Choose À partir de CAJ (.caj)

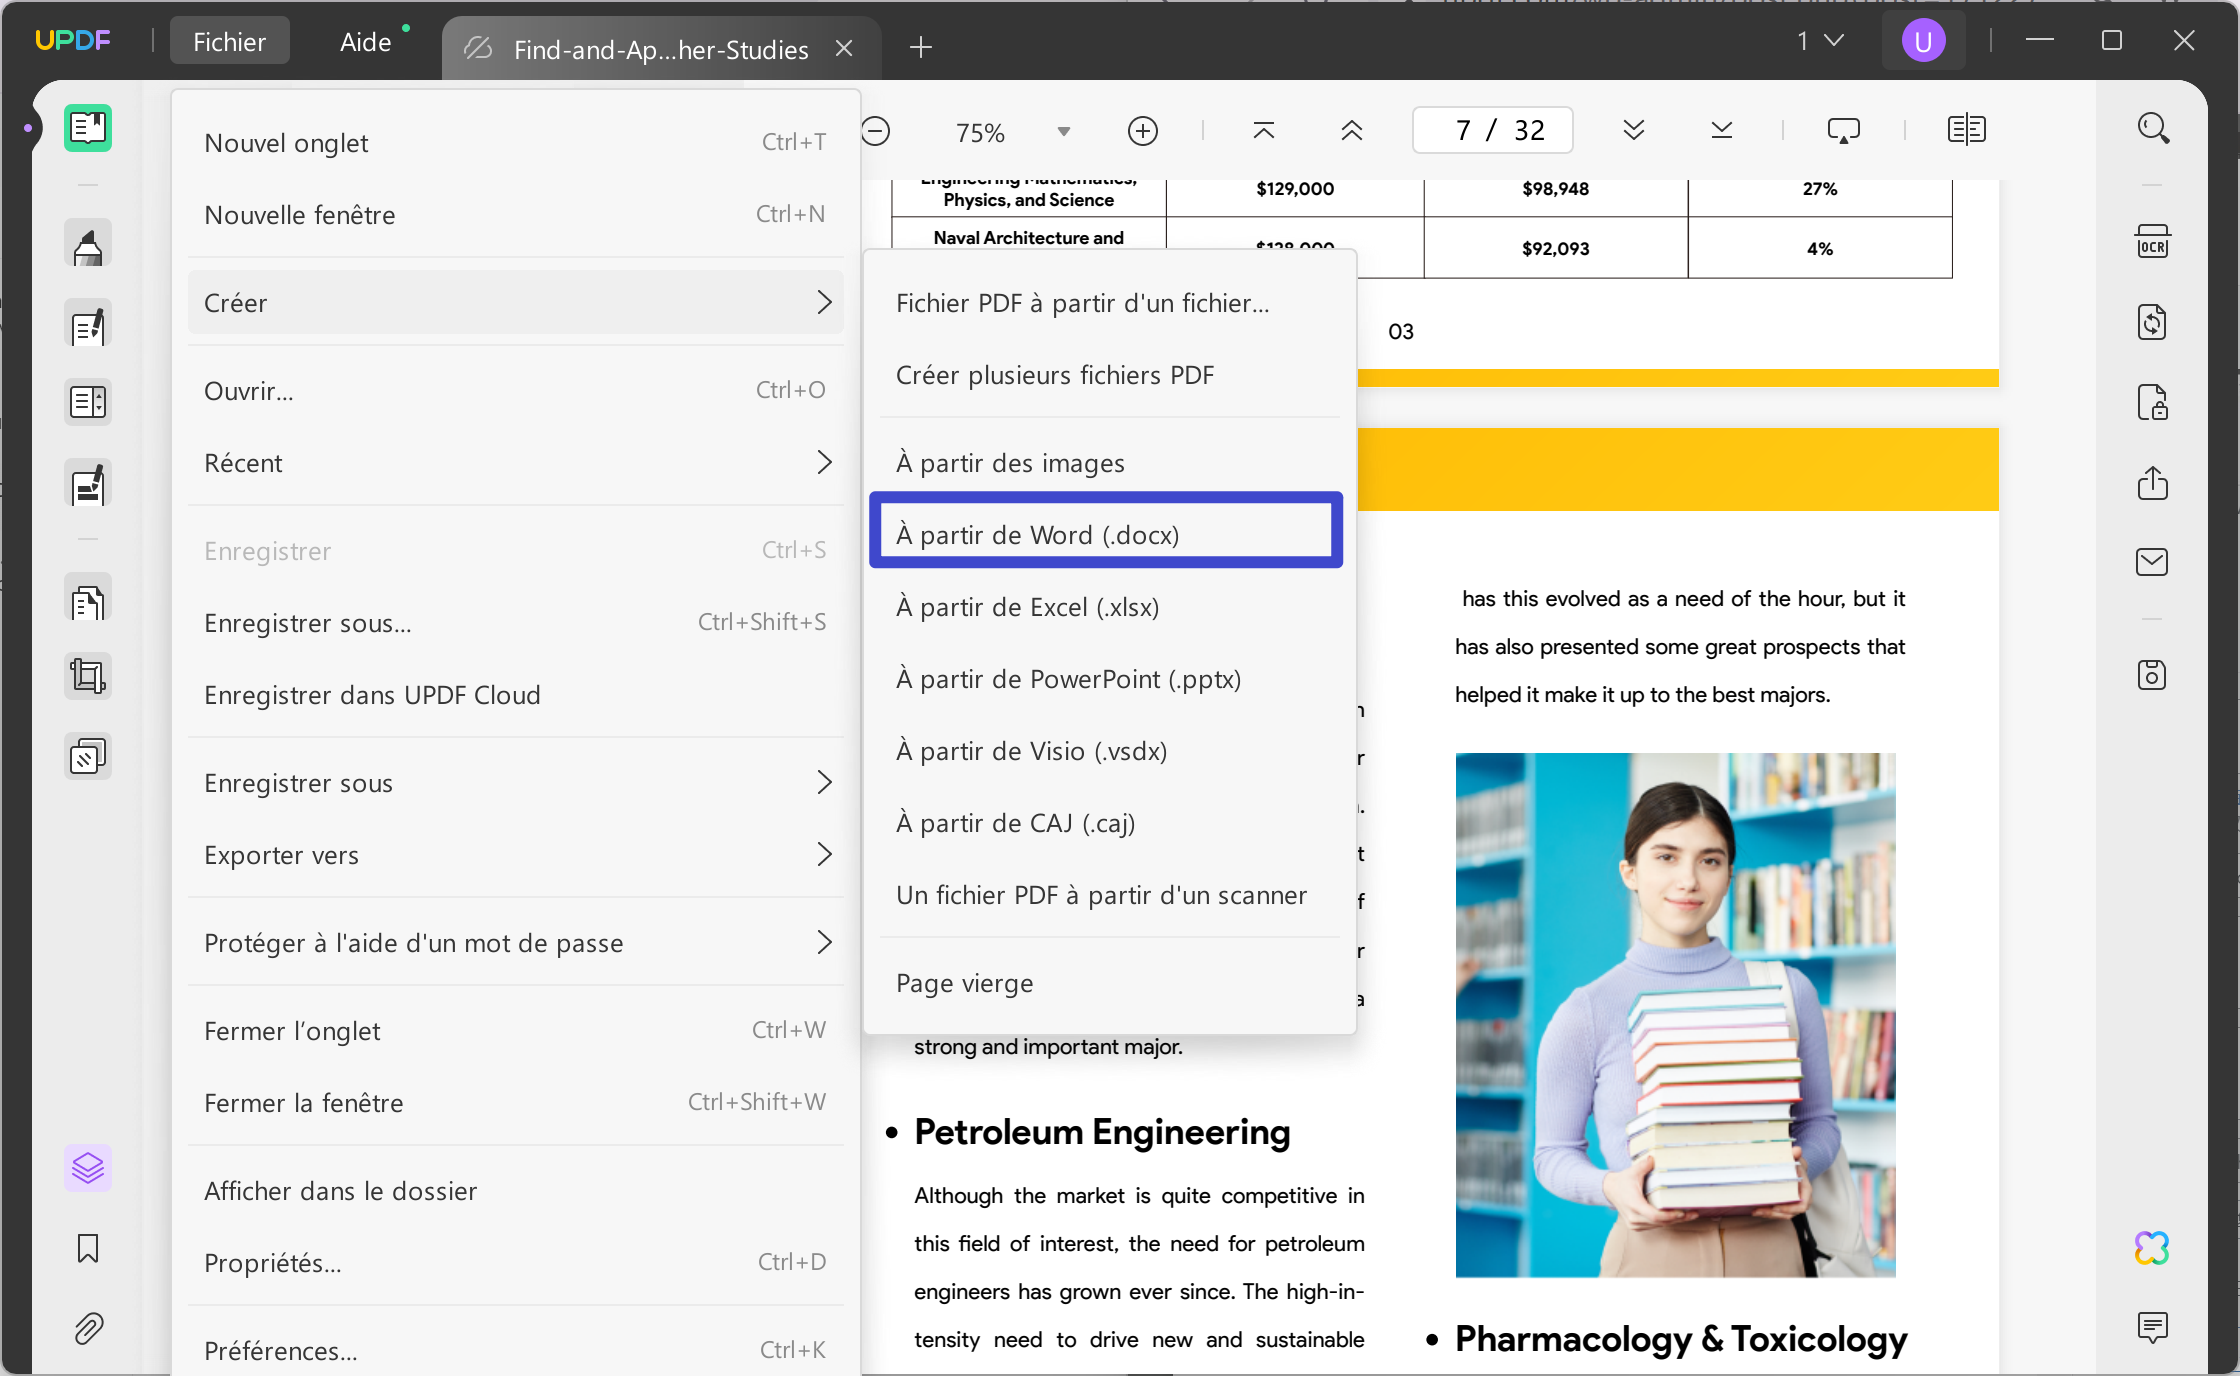tap(1108, 822)
